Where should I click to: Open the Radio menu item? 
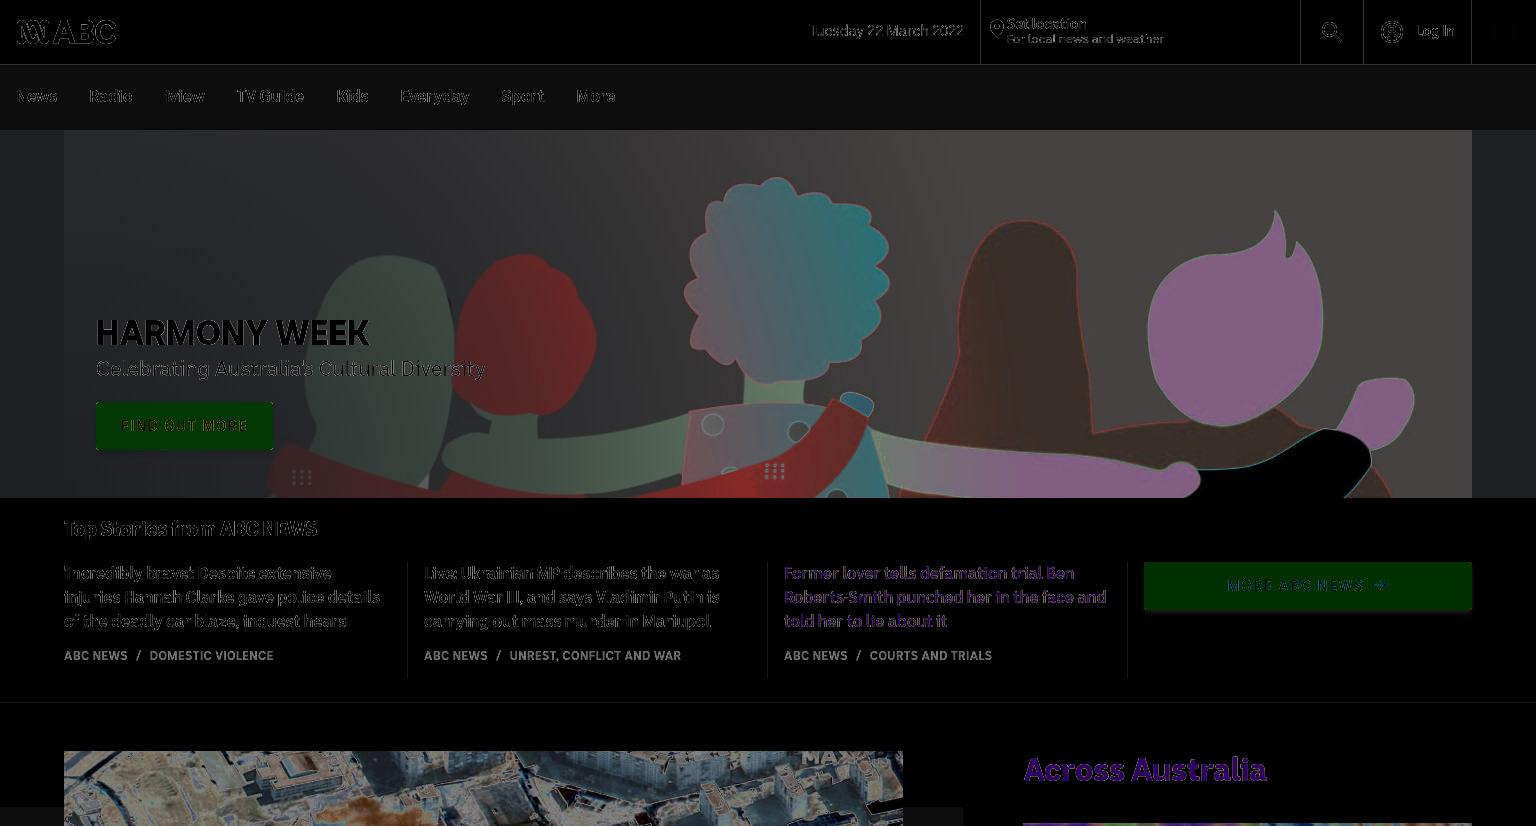(x=110, y=96)
